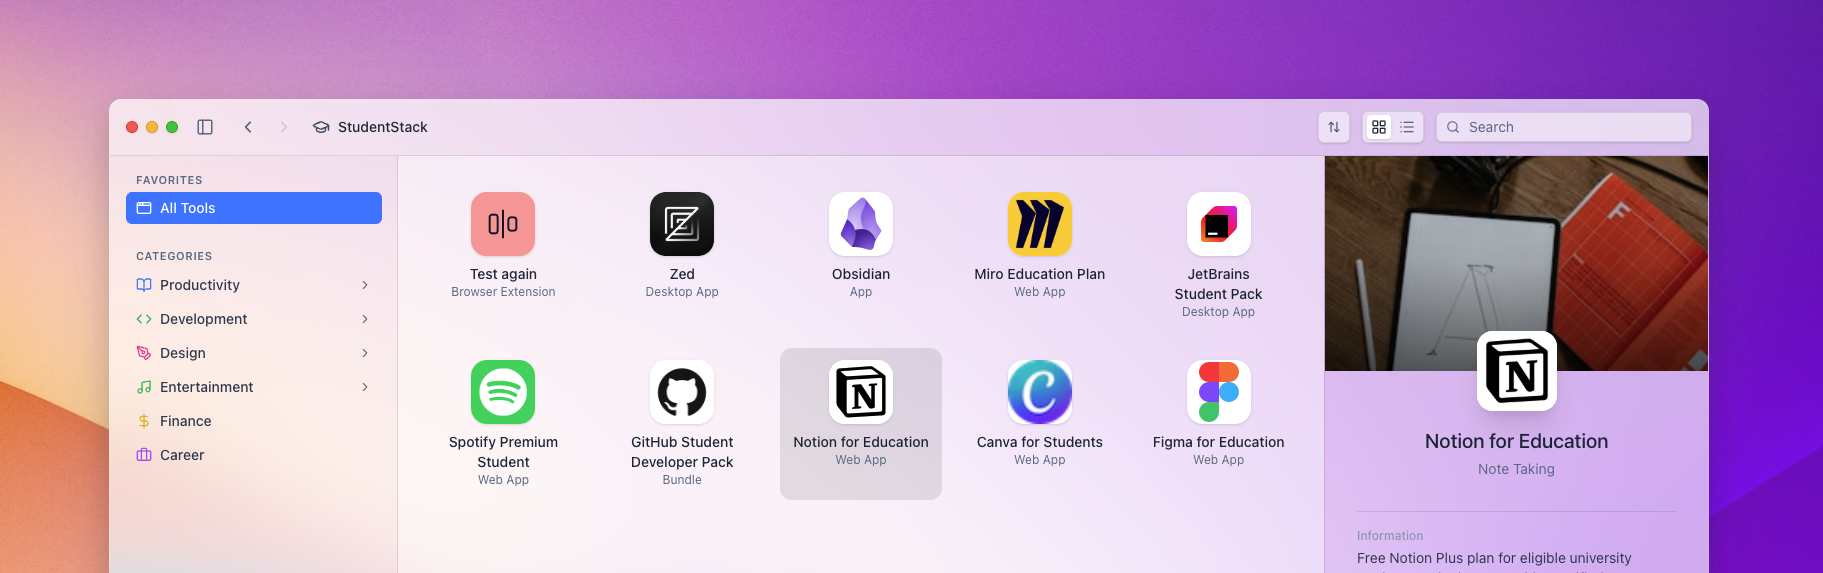
Task: Switch to grid view
Action: [x=1379, y=127]
